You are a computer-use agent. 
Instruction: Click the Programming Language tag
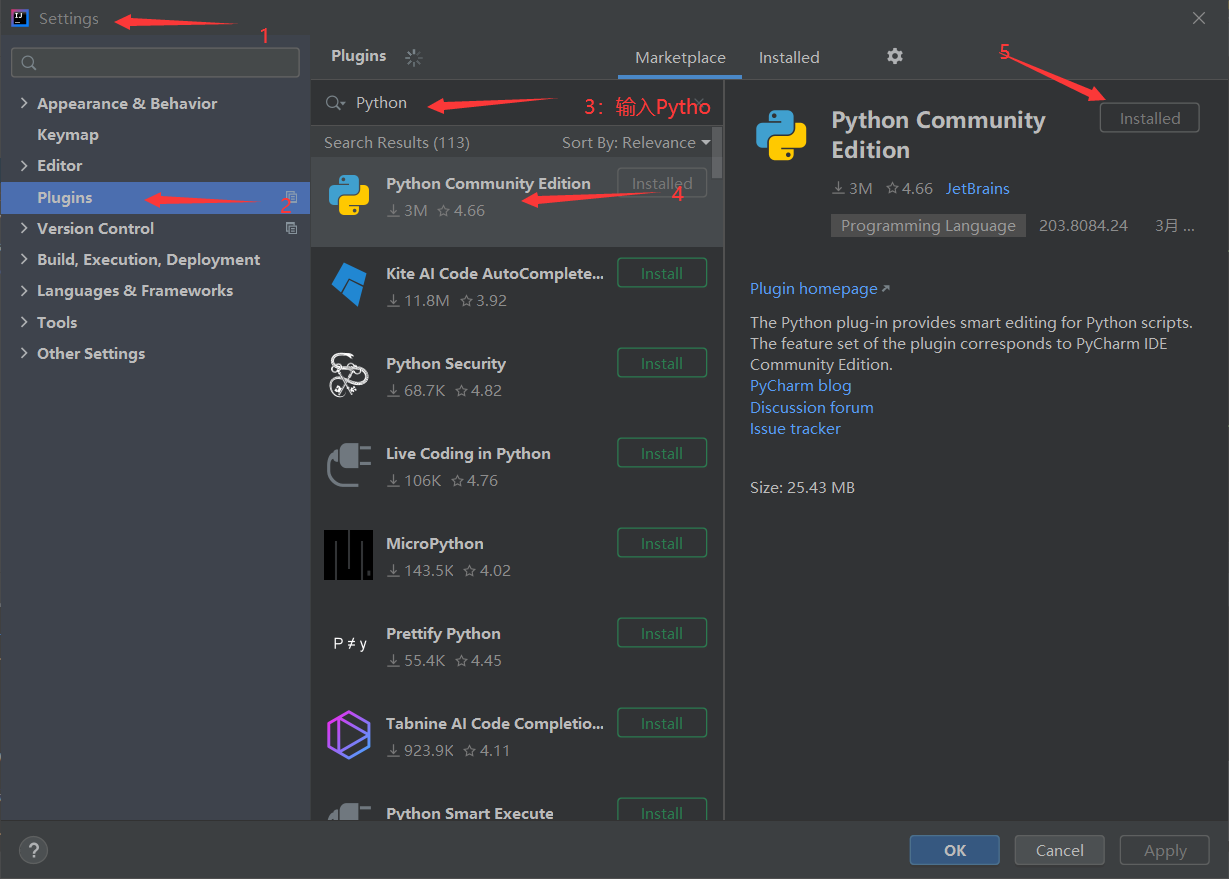[928, 225]
